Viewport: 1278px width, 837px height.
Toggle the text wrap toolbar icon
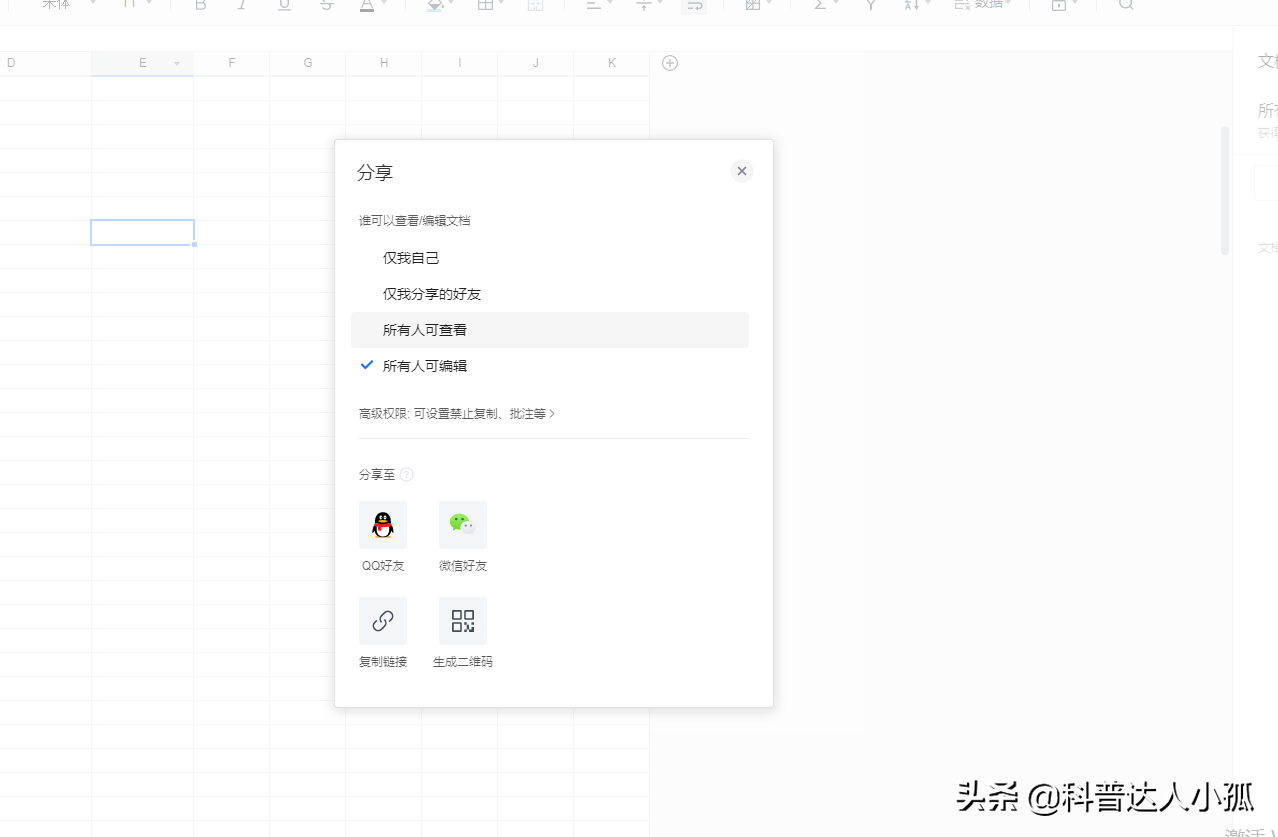[693, 6]
